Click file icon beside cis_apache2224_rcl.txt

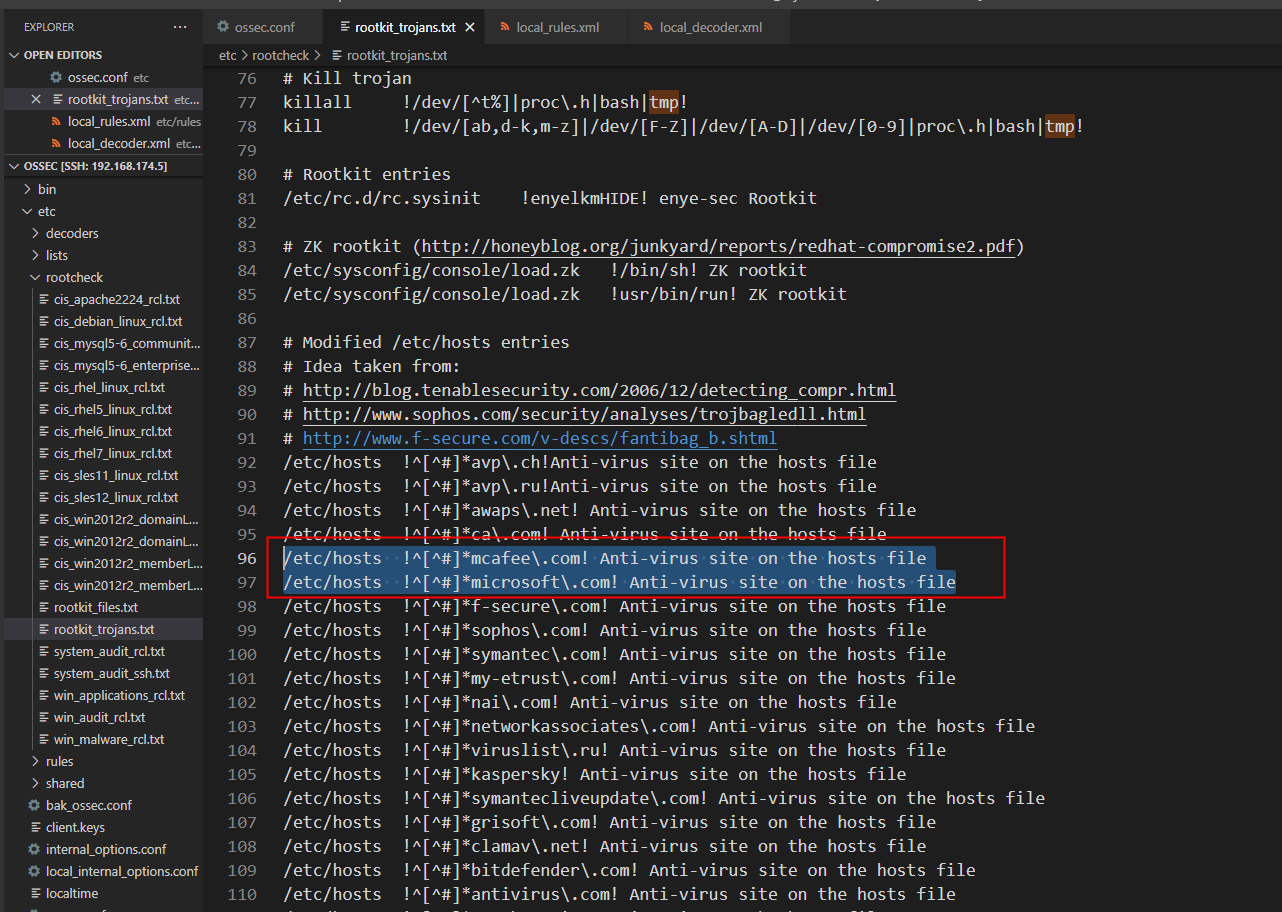tap(43, 299)
